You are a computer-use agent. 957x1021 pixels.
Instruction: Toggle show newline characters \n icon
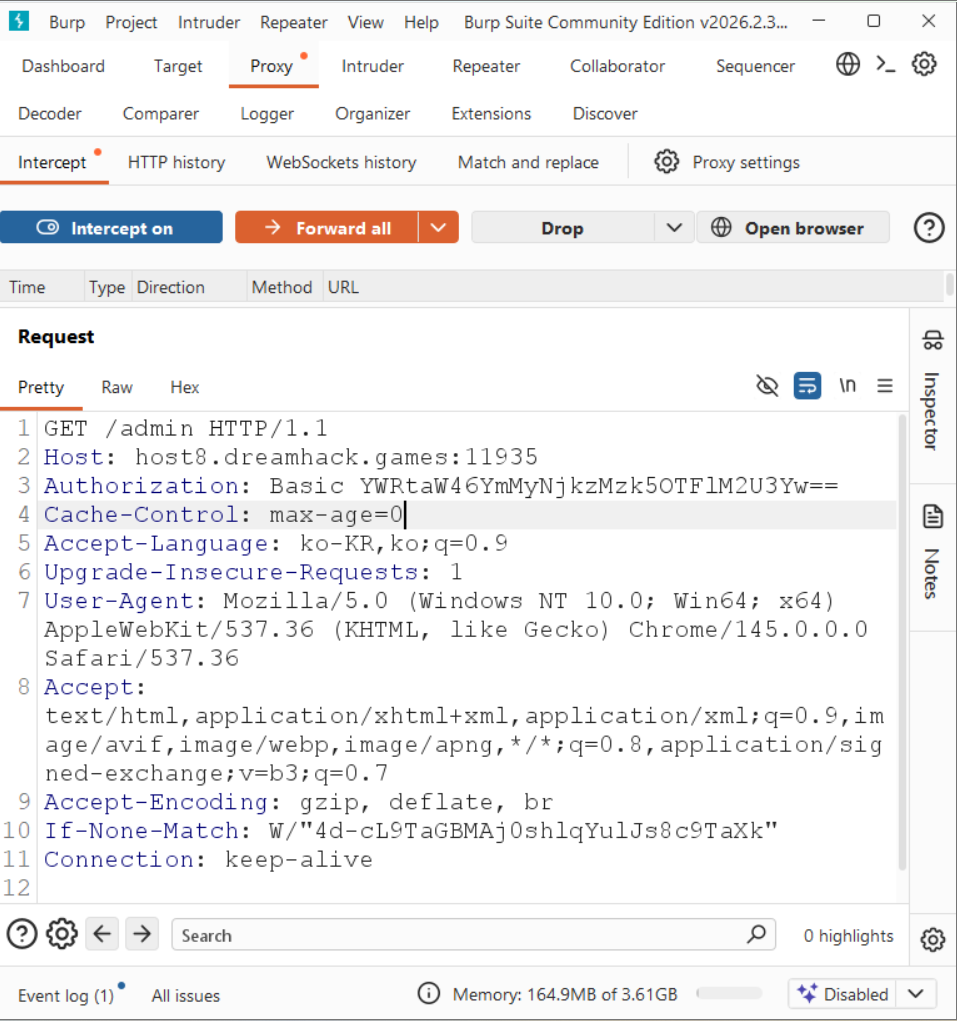pos(847,385)
